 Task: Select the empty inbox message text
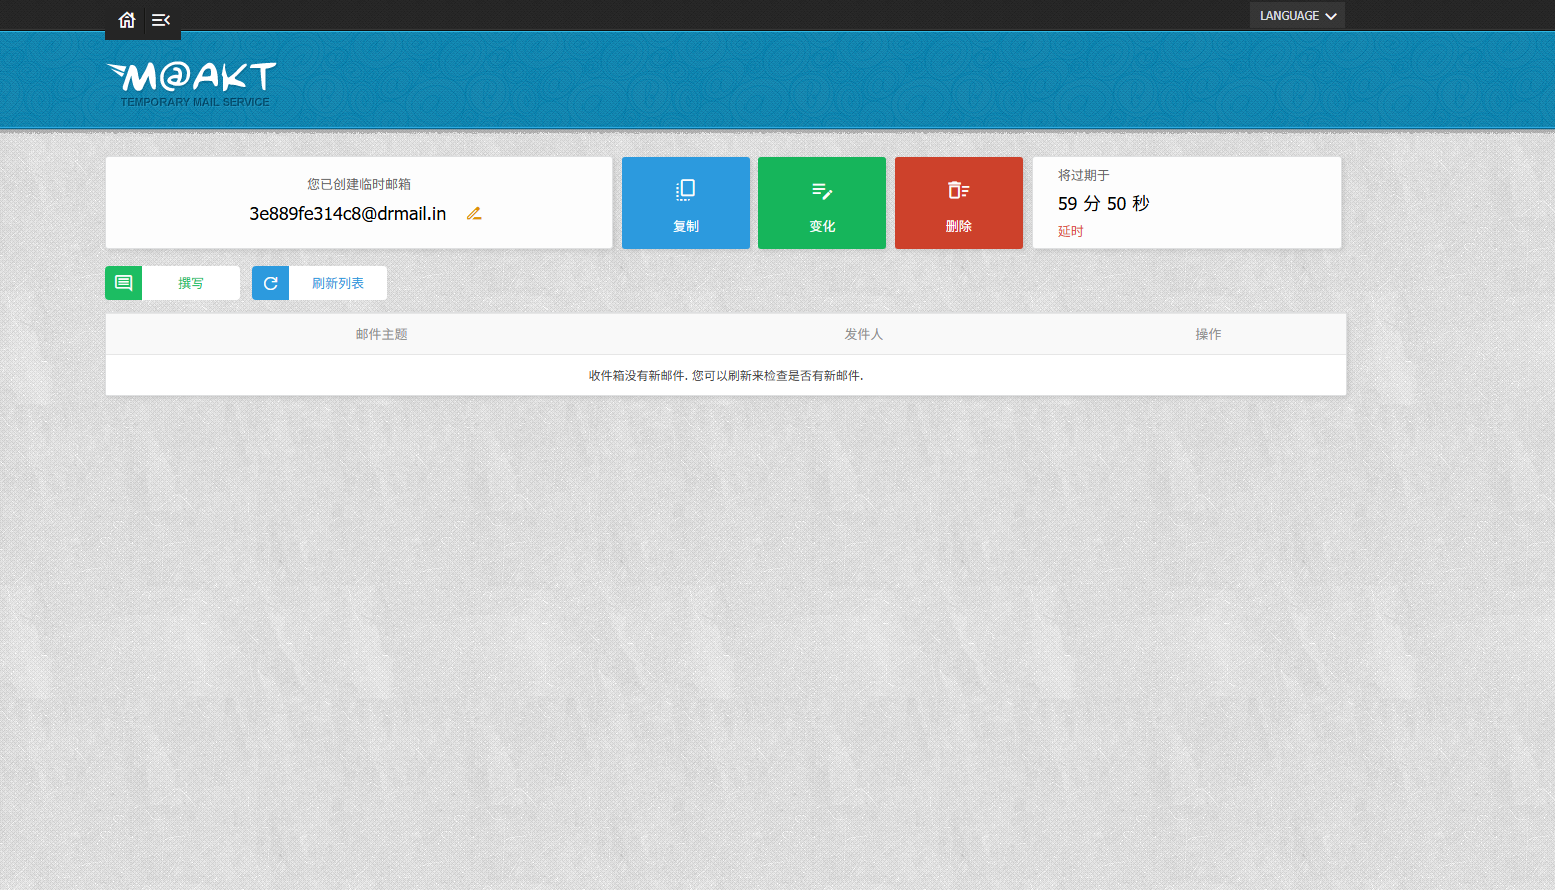pos(726,376)
